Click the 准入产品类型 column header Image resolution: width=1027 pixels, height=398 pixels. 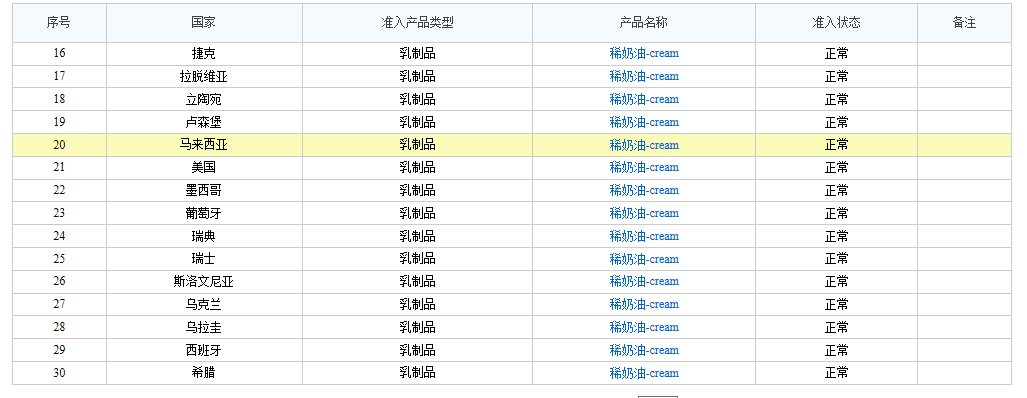(x=417, y=23)
